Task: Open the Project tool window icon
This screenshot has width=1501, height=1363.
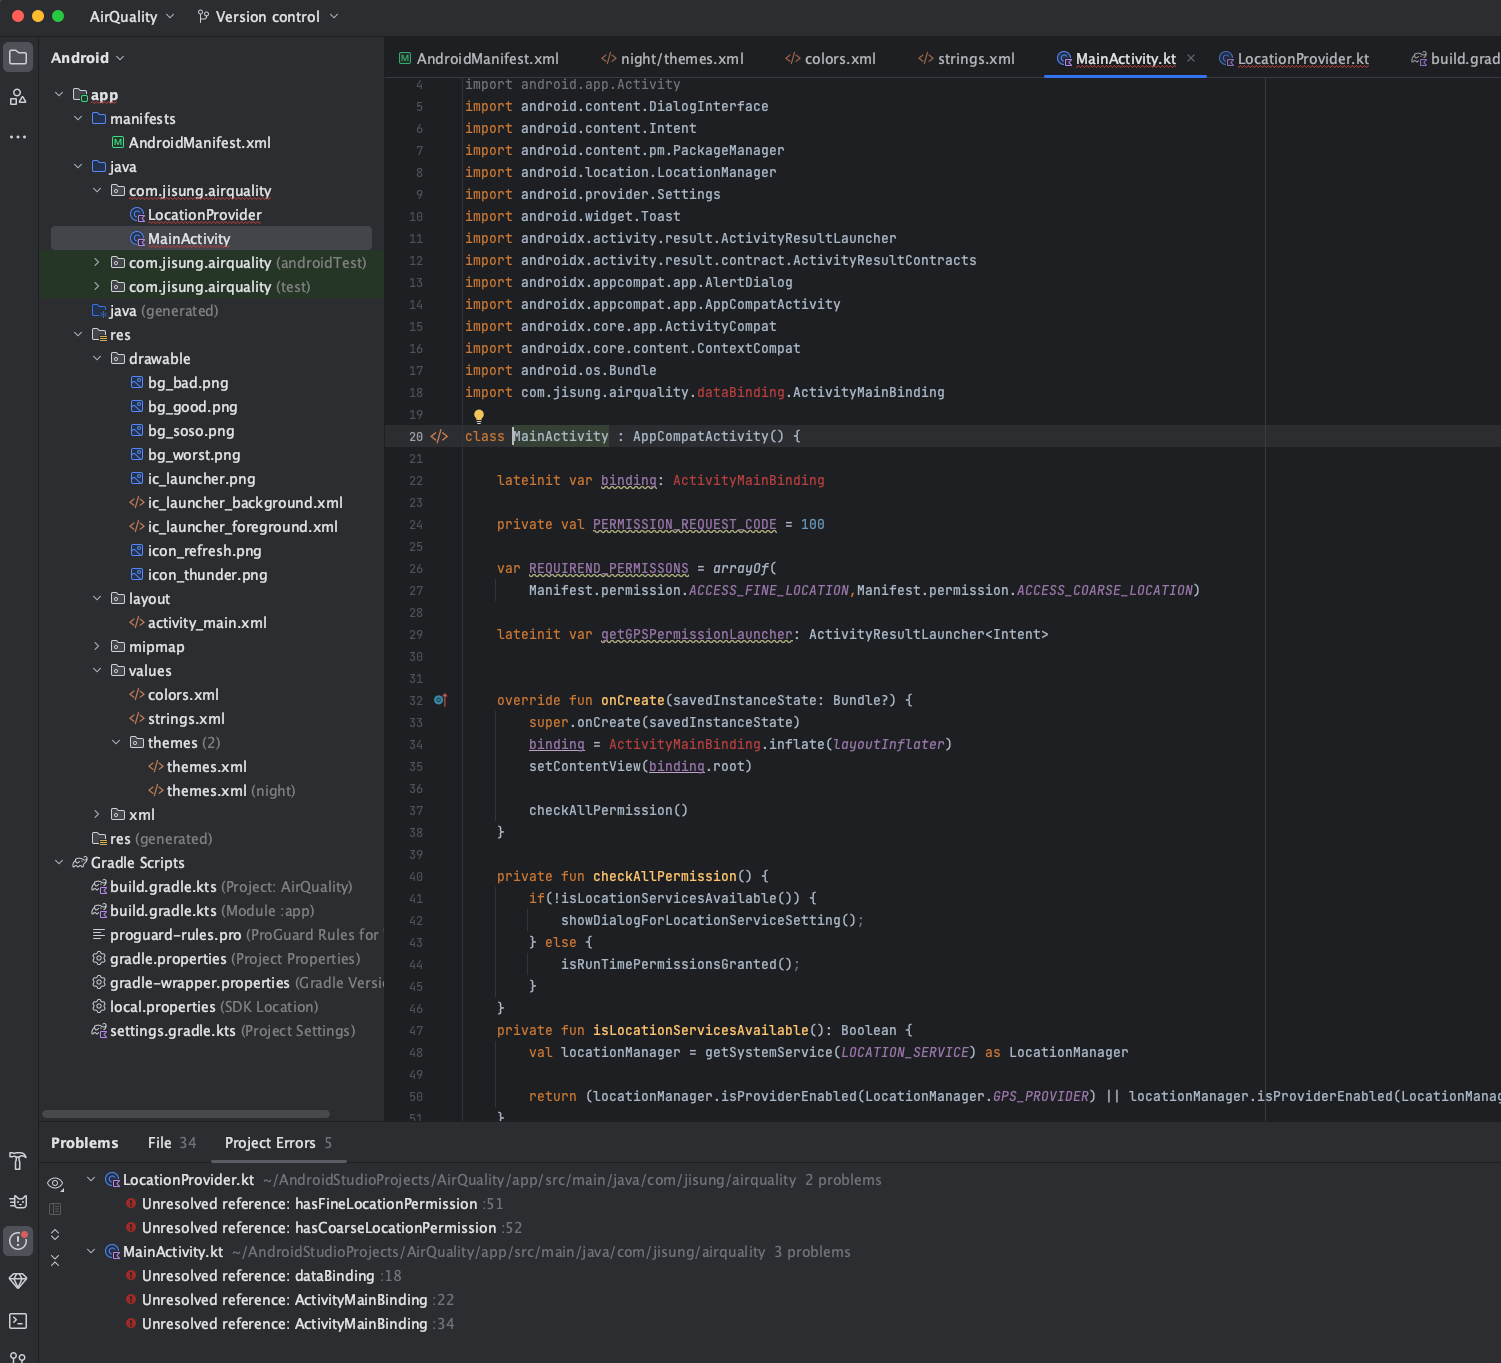Action: coord(18,57)
